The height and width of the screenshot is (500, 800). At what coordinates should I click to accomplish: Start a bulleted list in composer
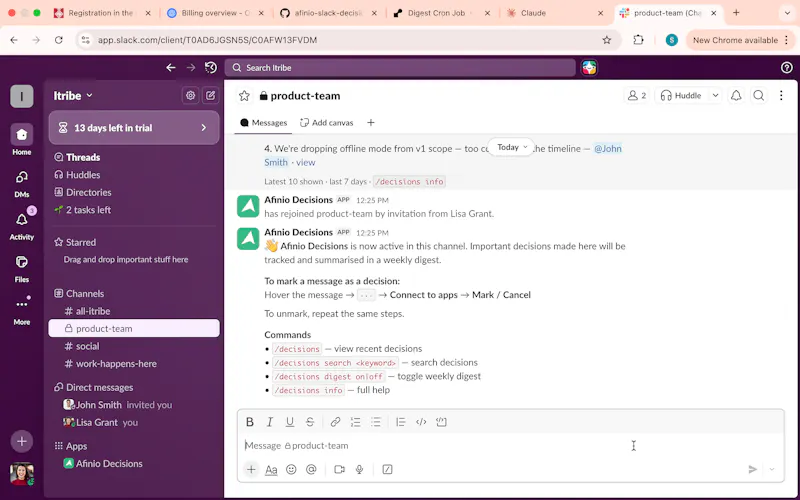[x=376, y=422]
